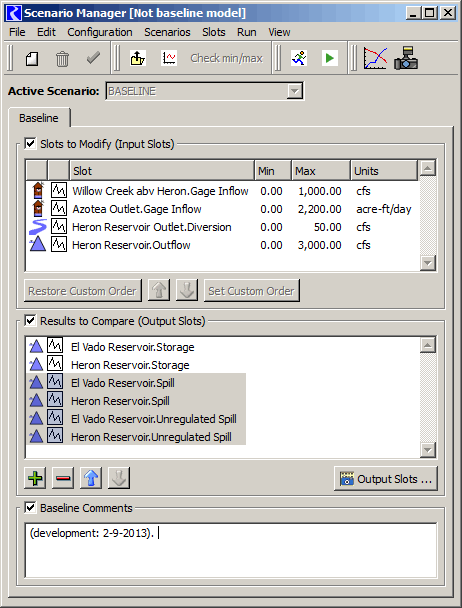Uncheck the Baseline Comments checkbox
This screenshot has height=608, width=462.
(x=30, y=508)
